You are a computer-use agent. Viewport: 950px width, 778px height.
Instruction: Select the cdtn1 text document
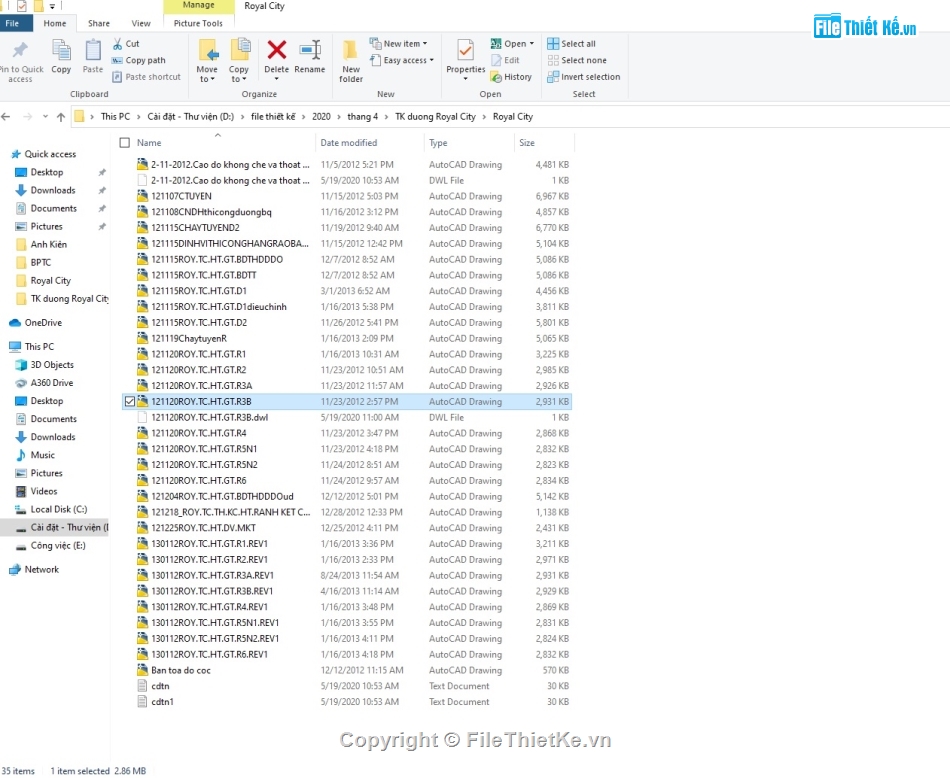(162, 702)
